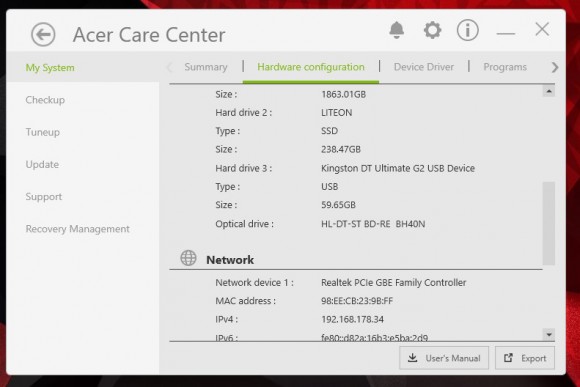Screen dimensions: 580x387
Task: Click scrollbar up arrow
Action: [x=549, y=91]
